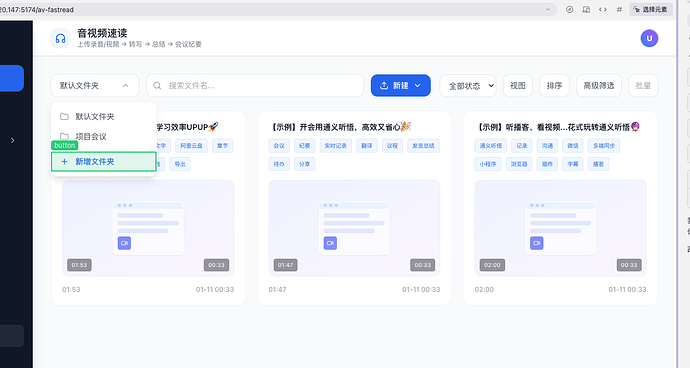This screenshot has height=368, width=690.
Task: Click the video camera icon on 开会用通义听悟 card
Action: (330, 243)
